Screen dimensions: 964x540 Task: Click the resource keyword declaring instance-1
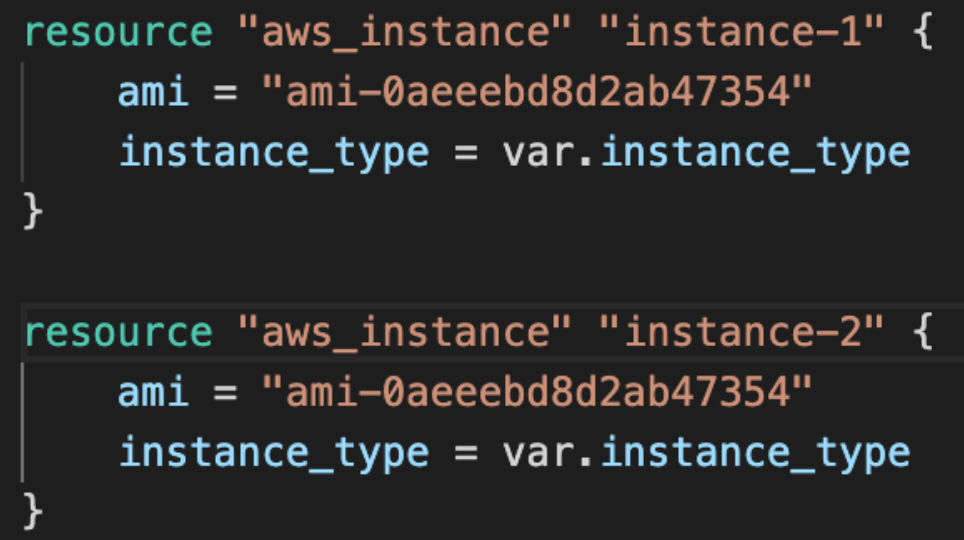[118, 34]
